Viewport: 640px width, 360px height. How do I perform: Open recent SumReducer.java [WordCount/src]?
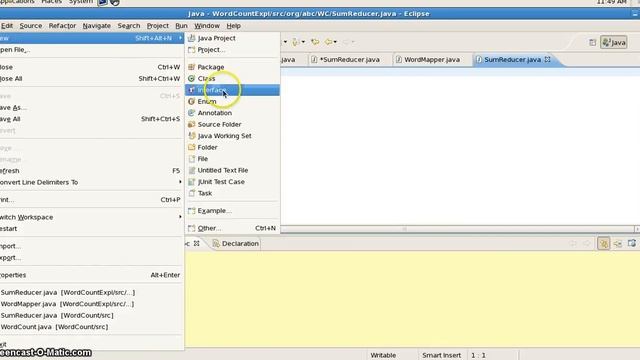point(91,315)
